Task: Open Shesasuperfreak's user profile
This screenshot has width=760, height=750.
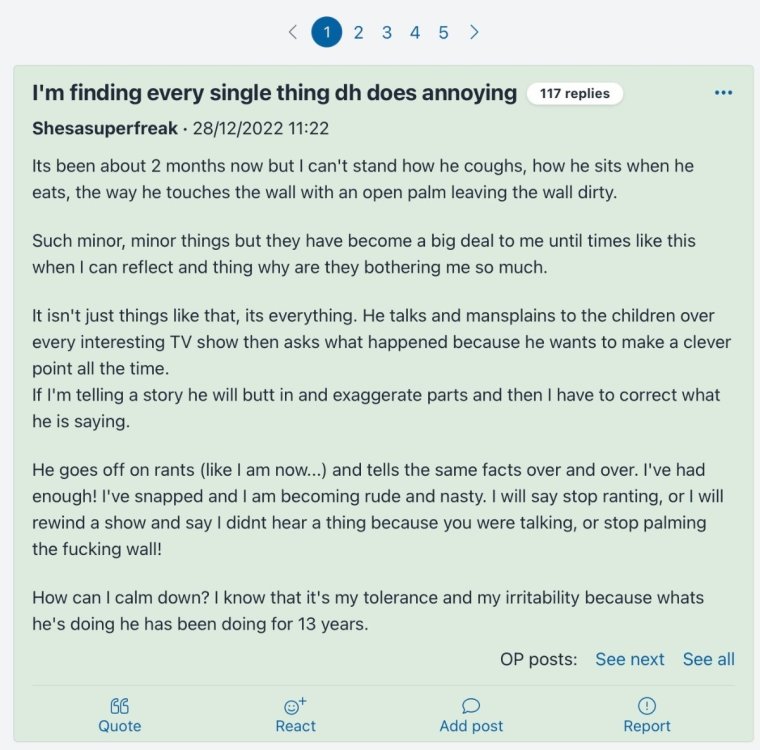Action: click(104, 129)
